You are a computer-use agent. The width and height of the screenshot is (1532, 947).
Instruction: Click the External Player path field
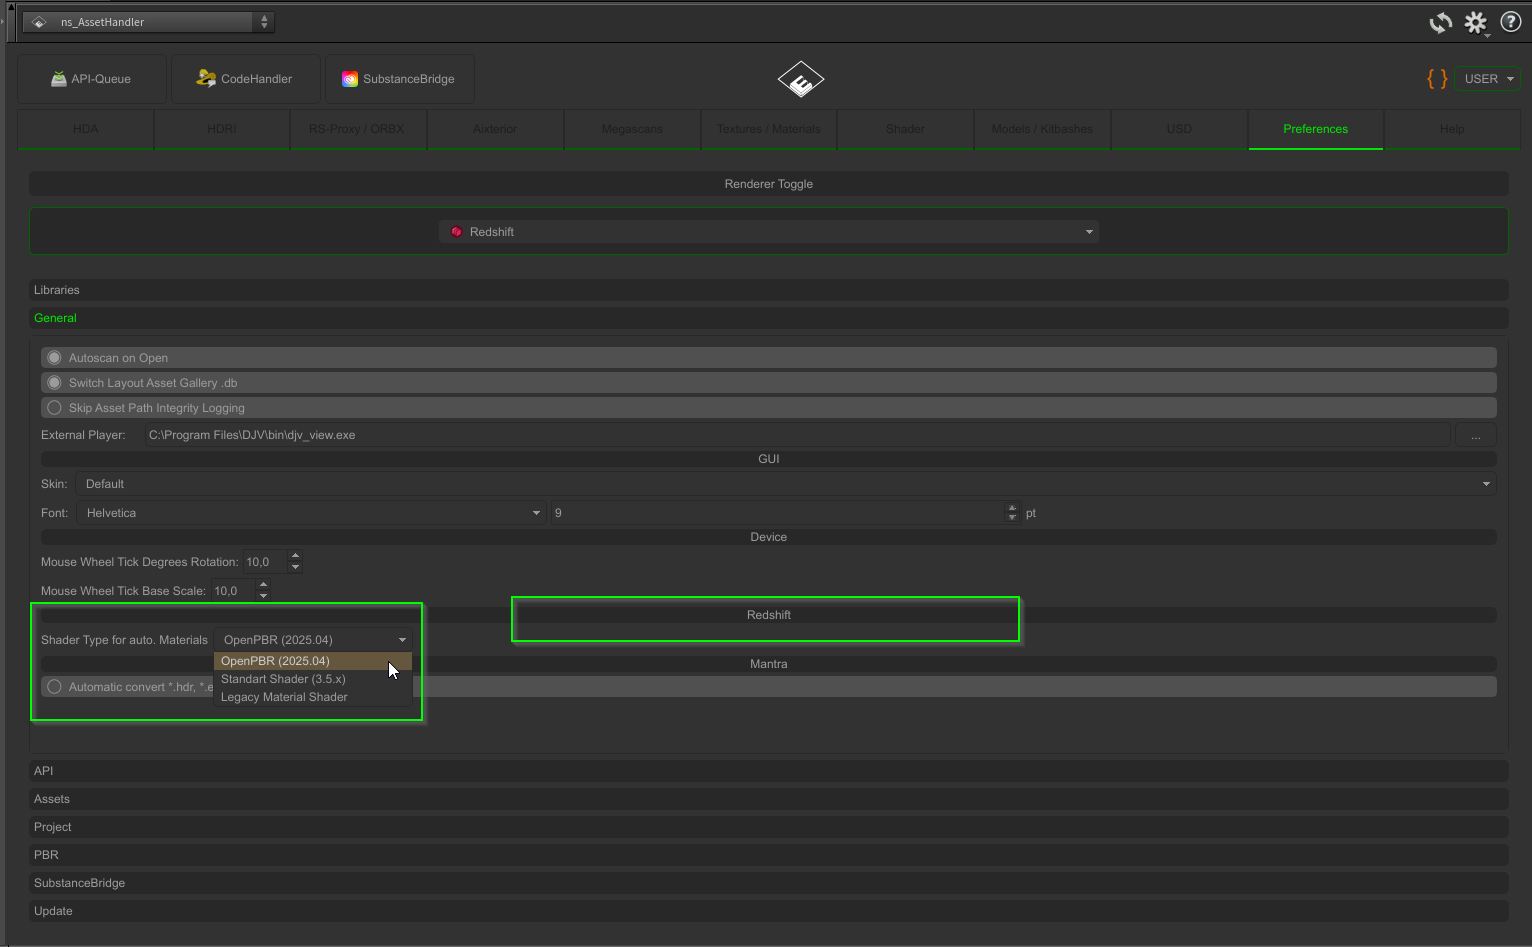click(x=796, y=435)
